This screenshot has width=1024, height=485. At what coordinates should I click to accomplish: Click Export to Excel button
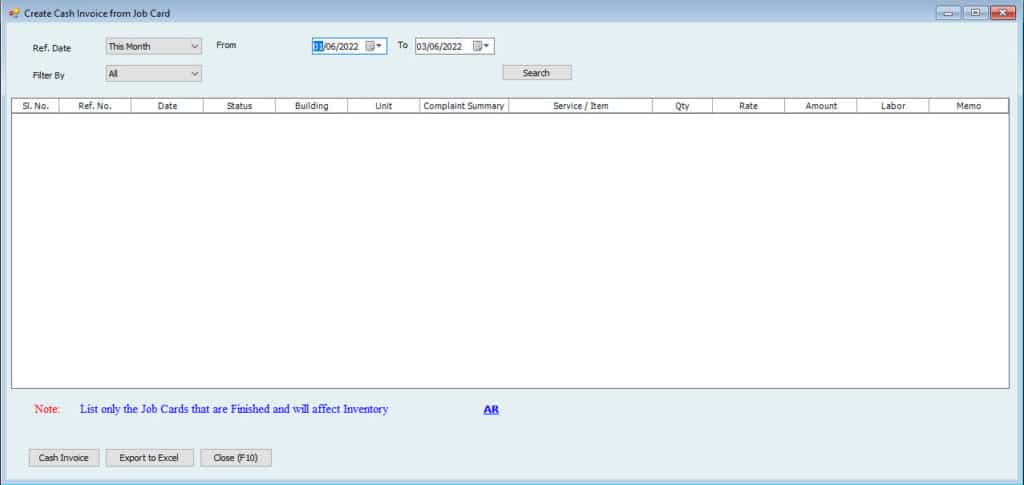tap(148, 458)
